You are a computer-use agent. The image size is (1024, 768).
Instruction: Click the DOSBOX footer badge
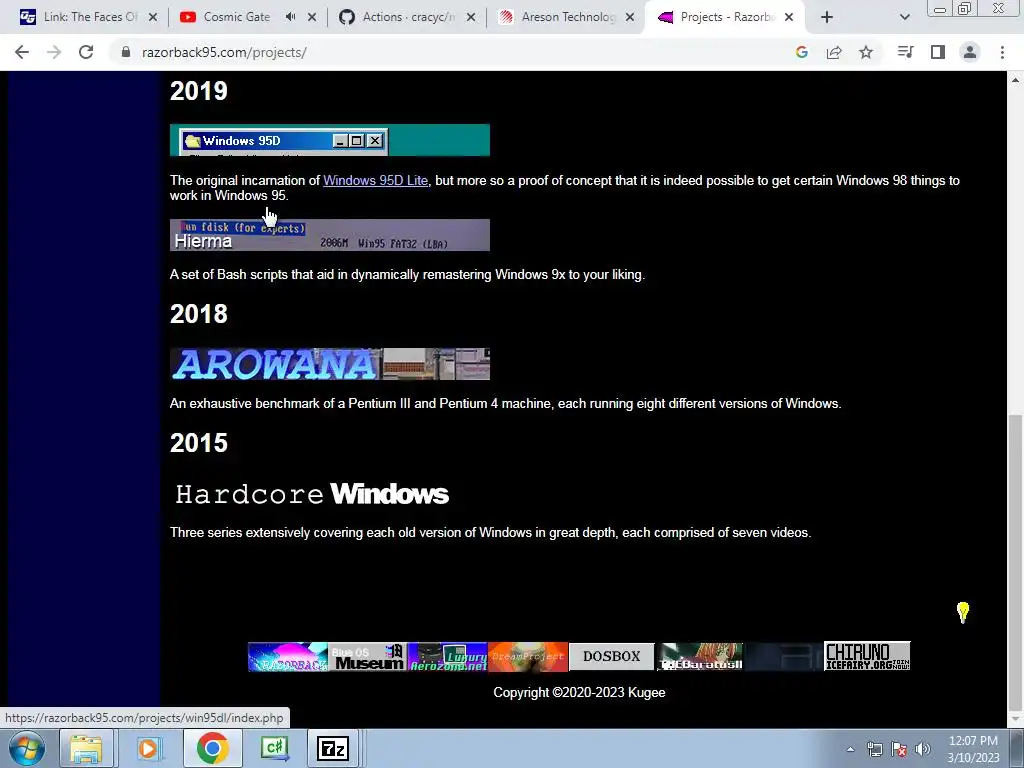pyautogui.click(x=611, y=656)
